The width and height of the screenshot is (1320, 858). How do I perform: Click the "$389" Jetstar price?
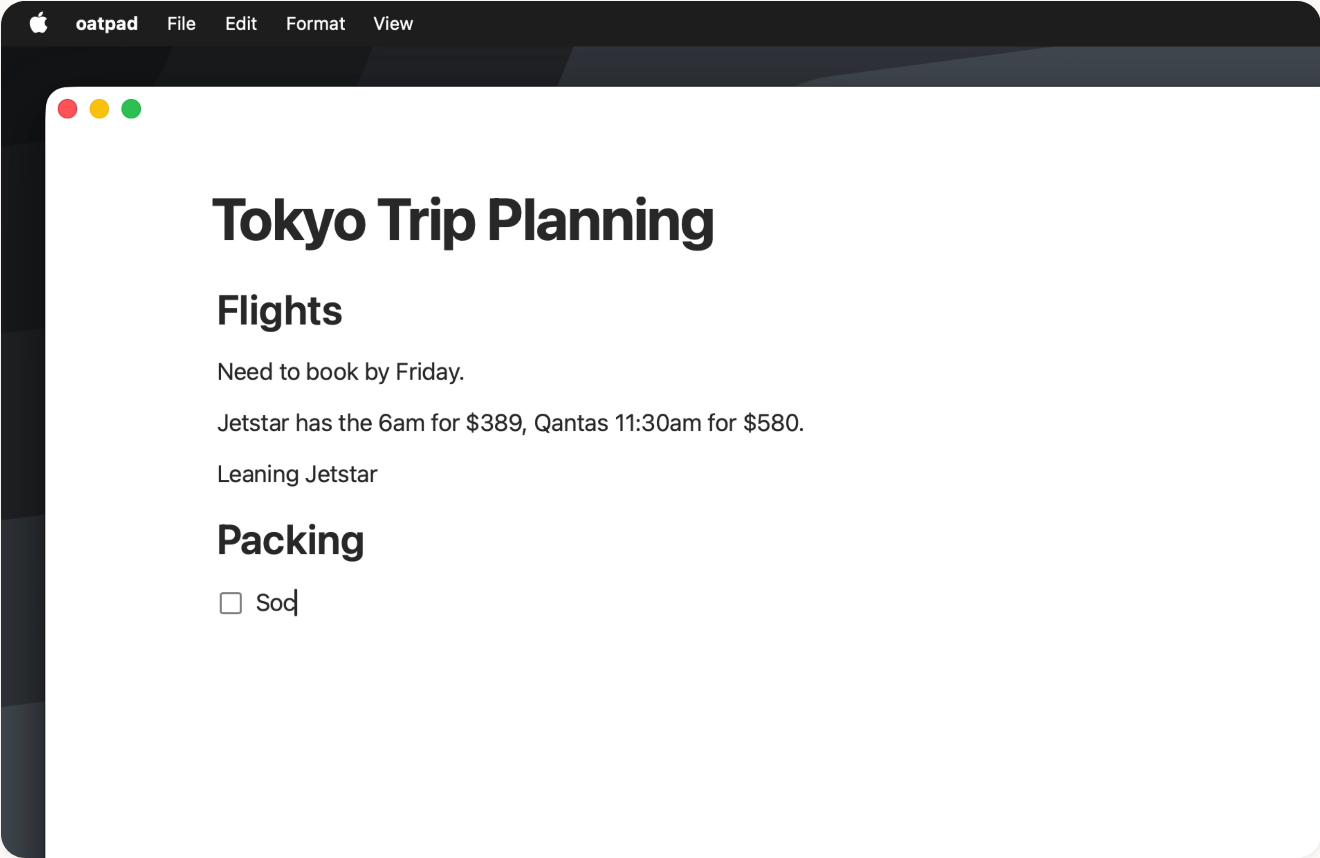[494, 423]
